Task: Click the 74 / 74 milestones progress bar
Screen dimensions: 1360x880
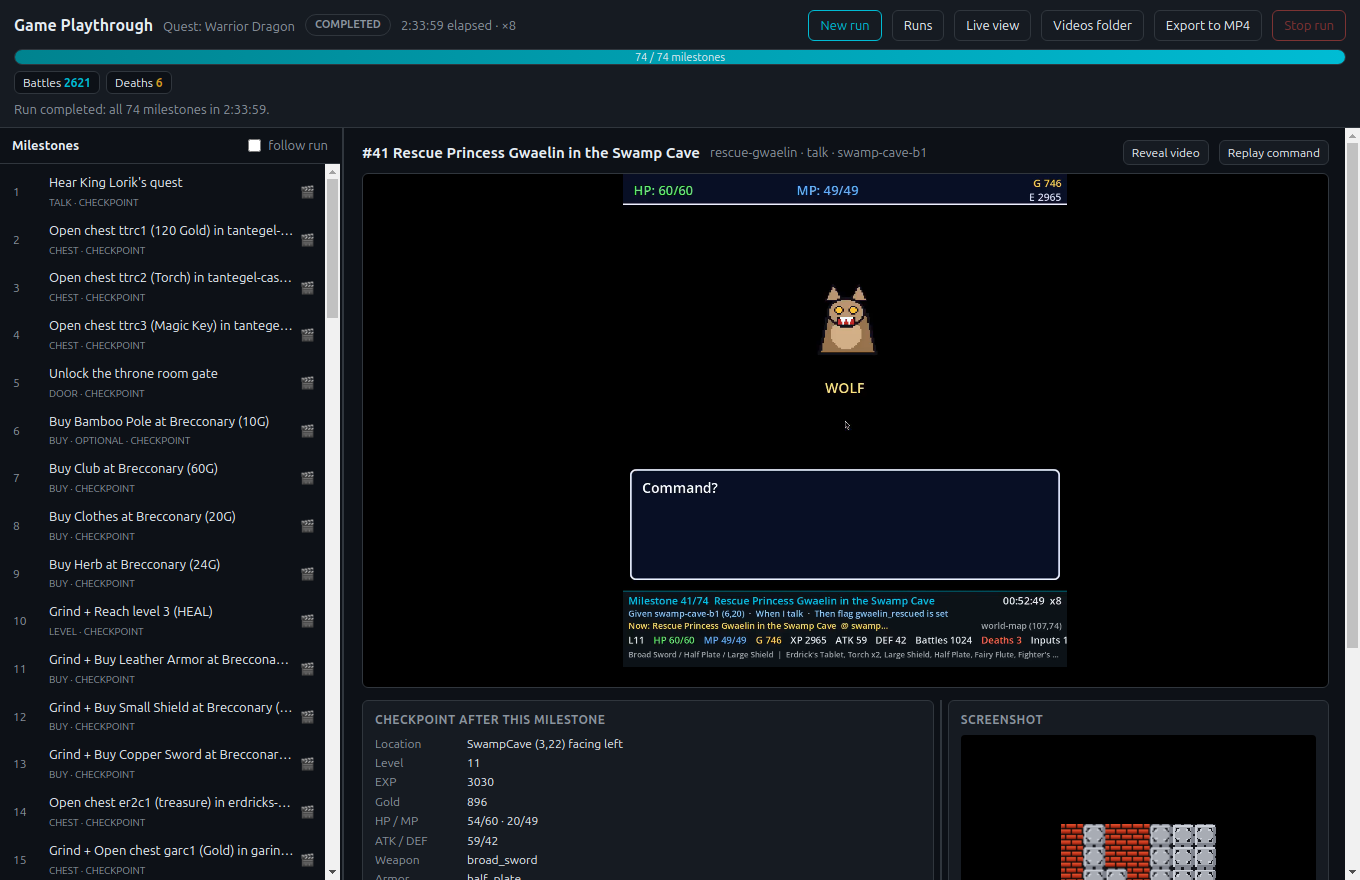Action: click(x=680, y=57)
